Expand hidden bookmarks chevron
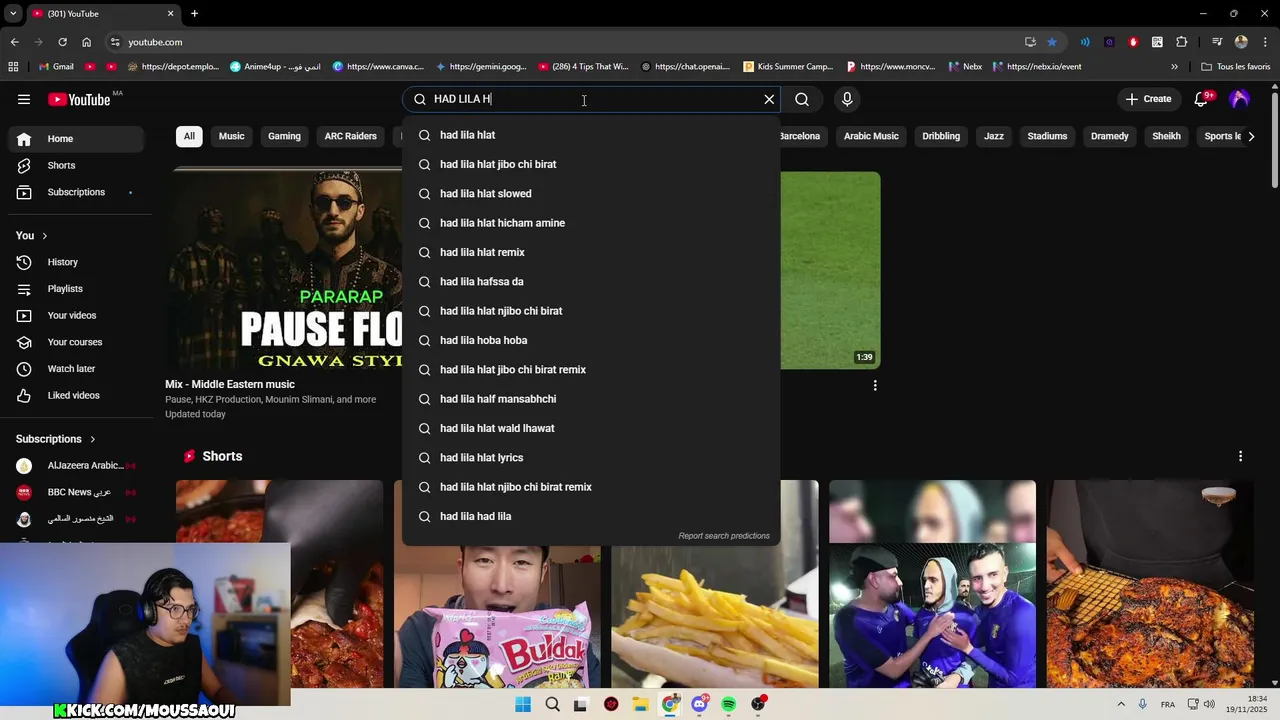The image size is (1280, 720). pos(1174,67)
